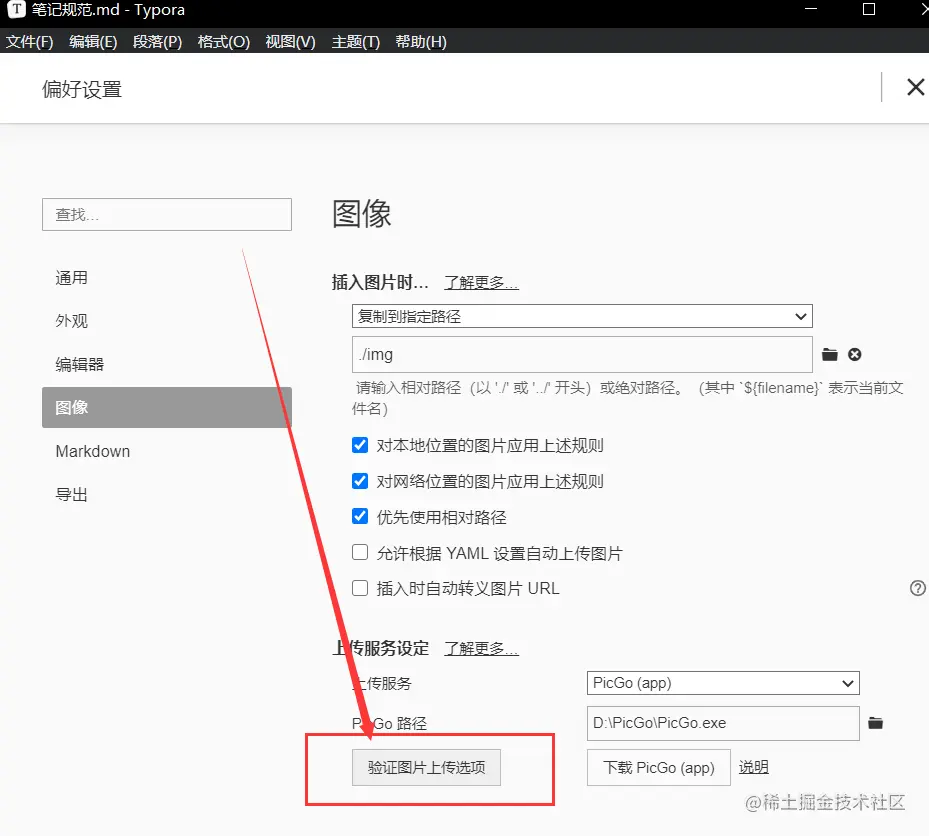Click the Typora app icon in title bar
The height and width of the screenshot is (836, 929).
pyautogui.click(x=16, y=9)
